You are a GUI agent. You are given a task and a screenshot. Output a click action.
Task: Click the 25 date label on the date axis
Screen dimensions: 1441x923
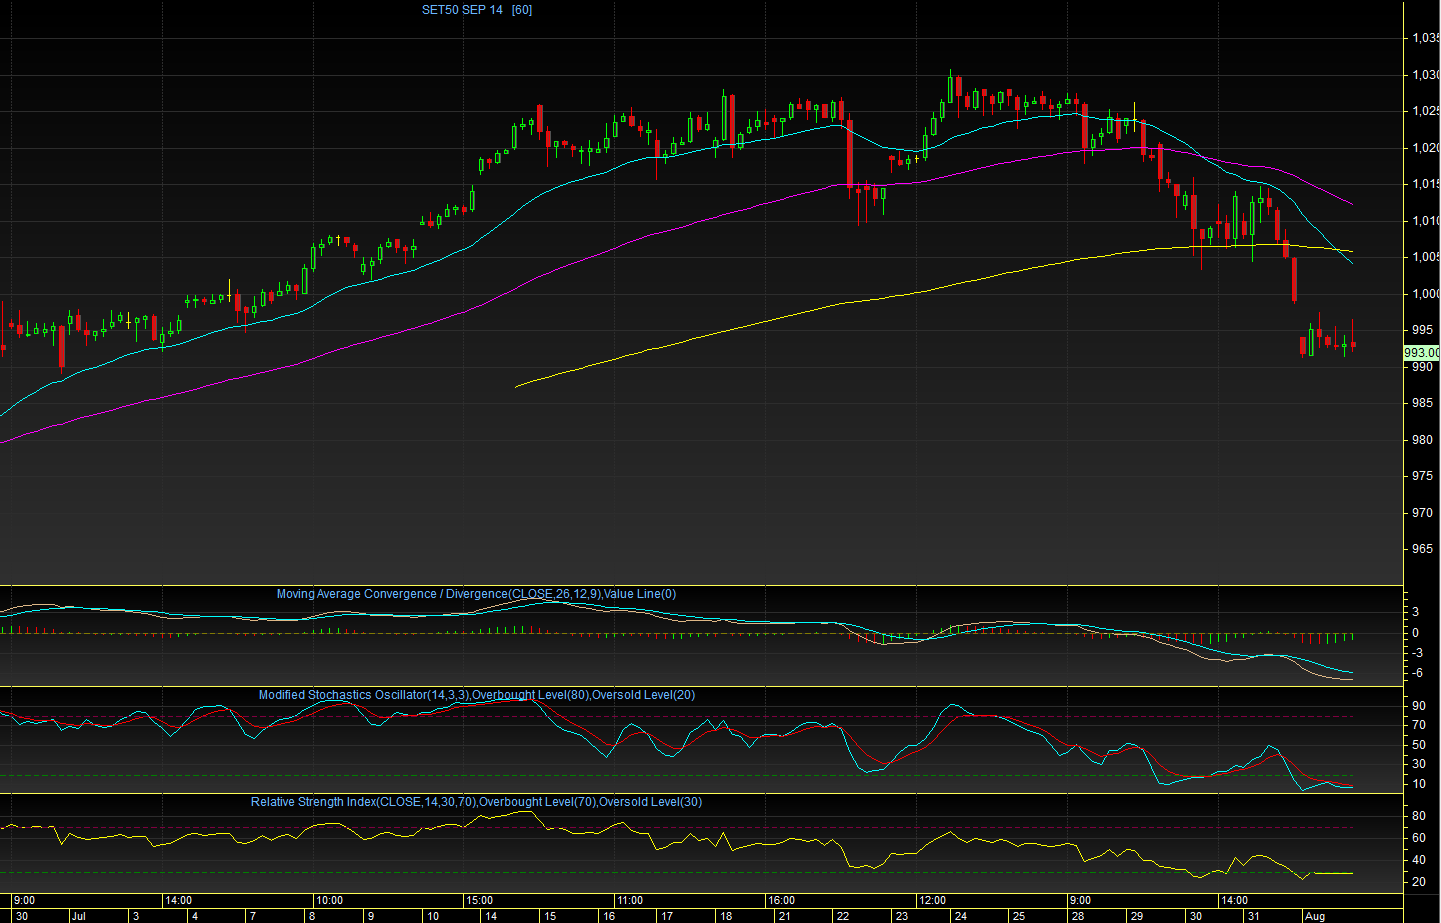(1018, 917)
